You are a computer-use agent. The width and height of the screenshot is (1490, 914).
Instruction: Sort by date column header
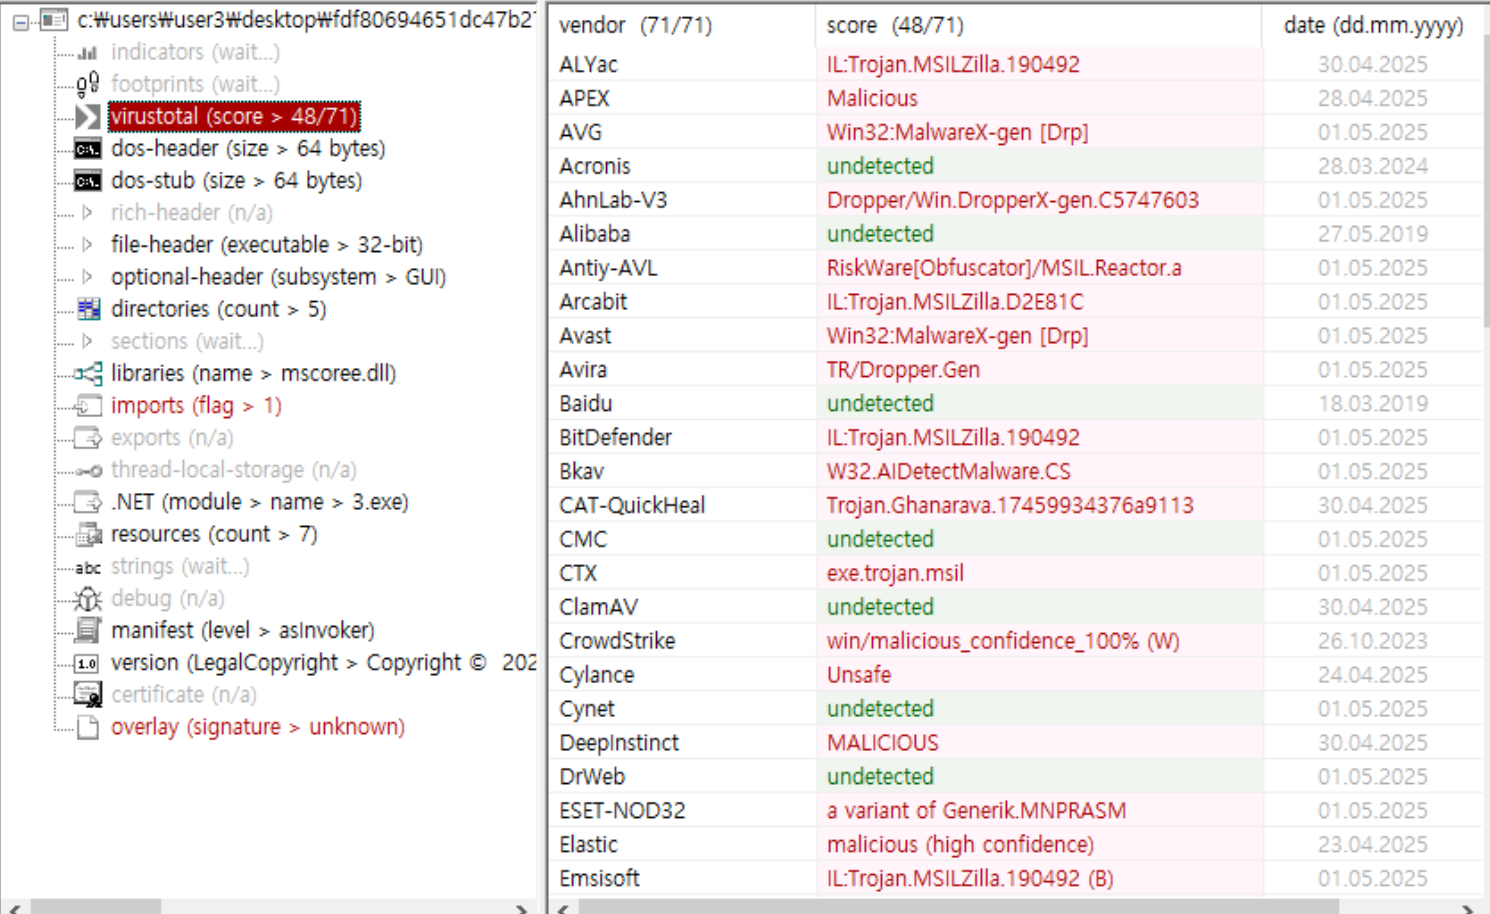point(1373,25)
